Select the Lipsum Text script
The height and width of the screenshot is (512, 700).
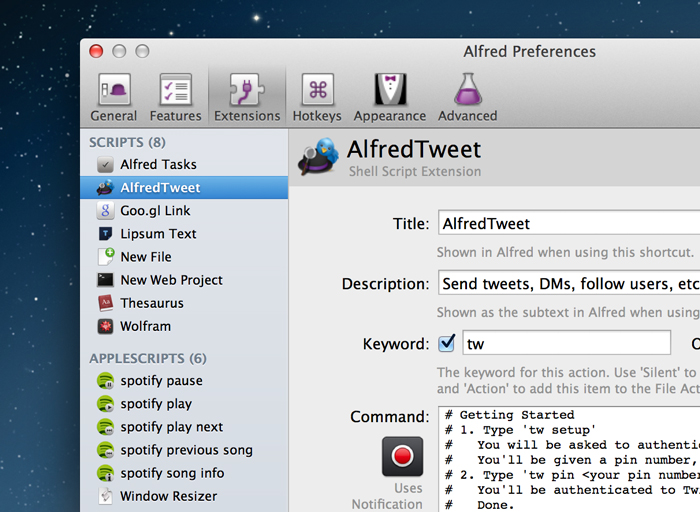[184, 234]
